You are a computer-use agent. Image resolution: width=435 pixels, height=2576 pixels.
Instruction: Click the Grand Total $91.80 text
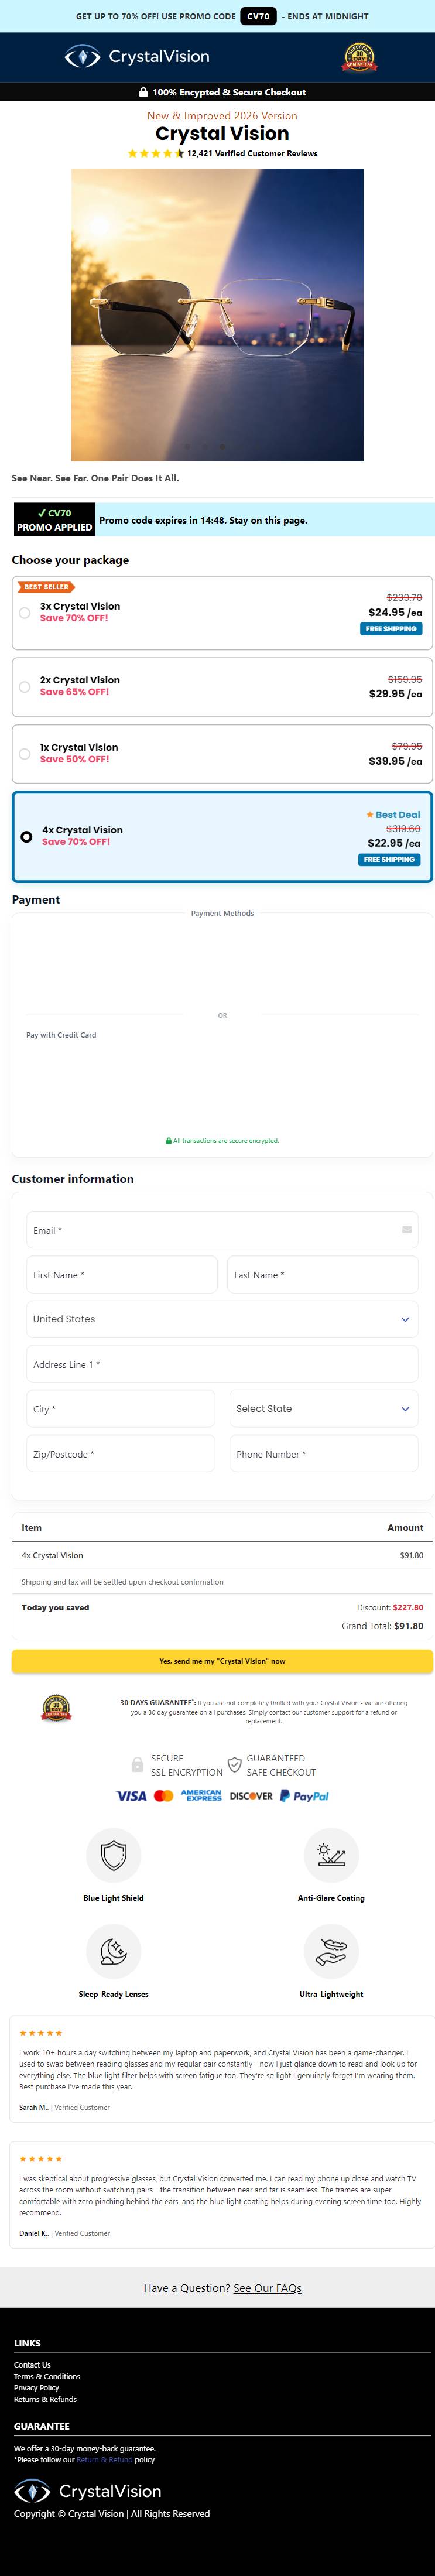[382, 1626]
